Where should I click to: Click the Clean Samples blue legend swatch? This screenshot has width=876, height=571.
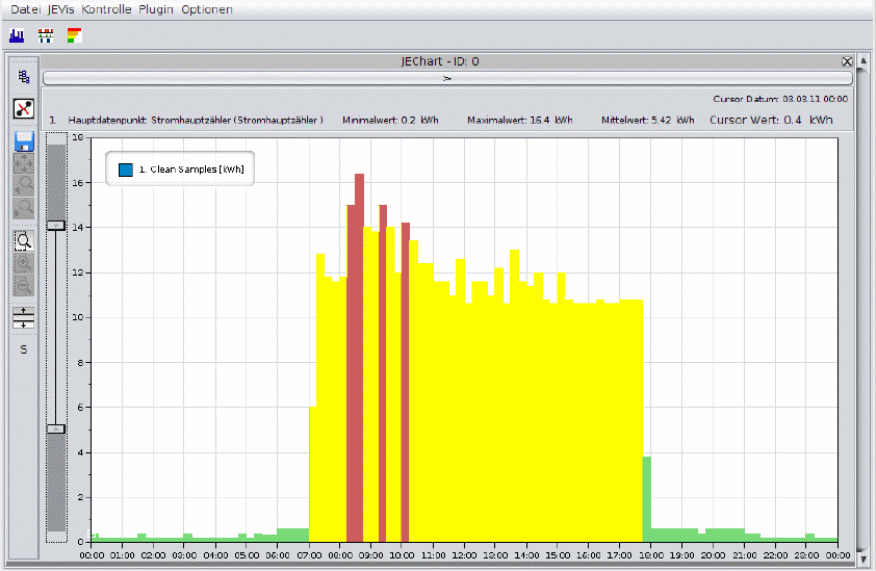click(125, 170)
